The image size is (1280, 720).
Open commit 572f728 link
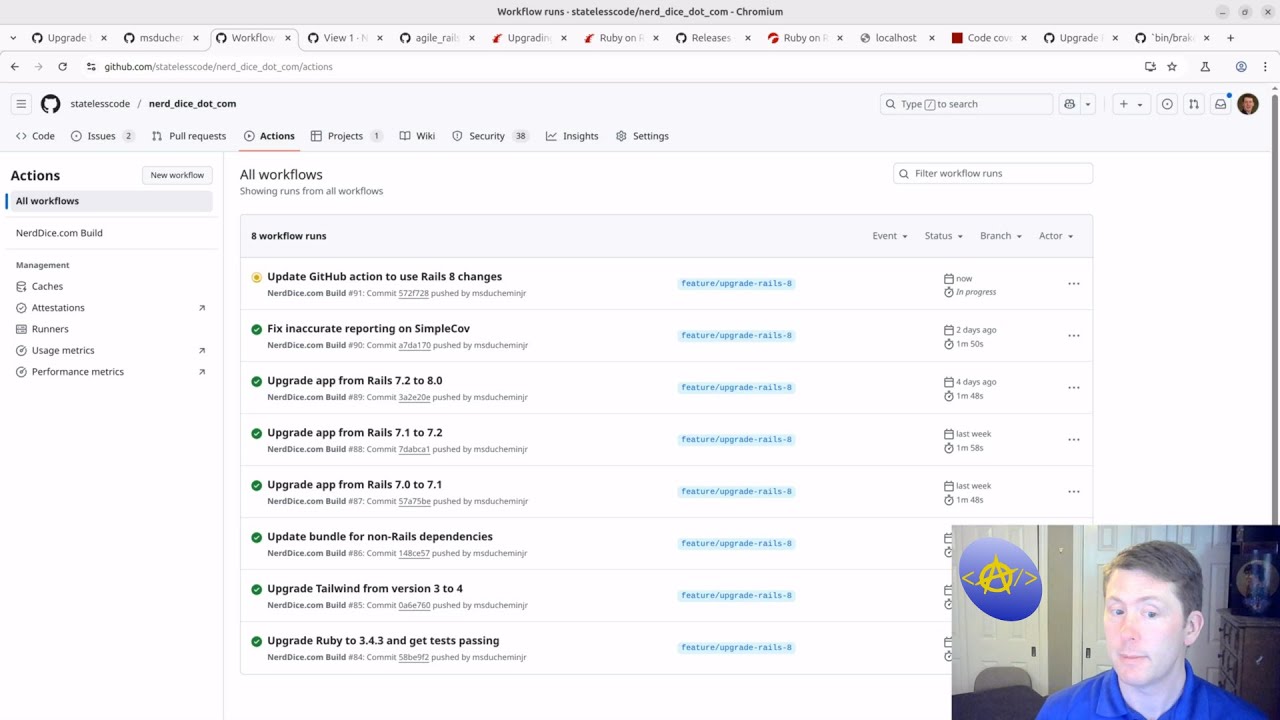[413, 294]
